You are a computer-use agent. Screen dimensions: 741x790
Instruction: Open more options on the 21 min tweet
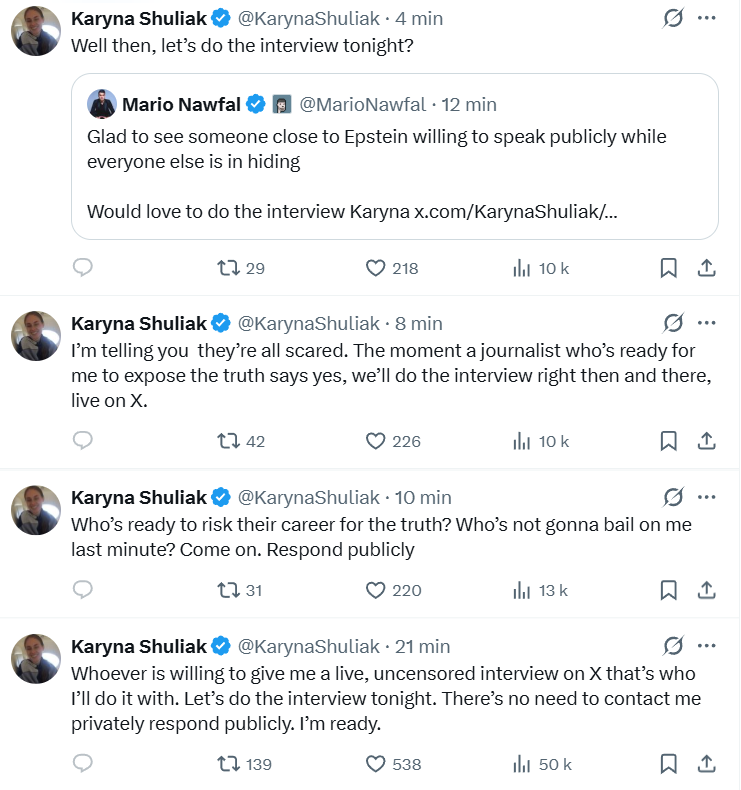[x=706, y=645]
